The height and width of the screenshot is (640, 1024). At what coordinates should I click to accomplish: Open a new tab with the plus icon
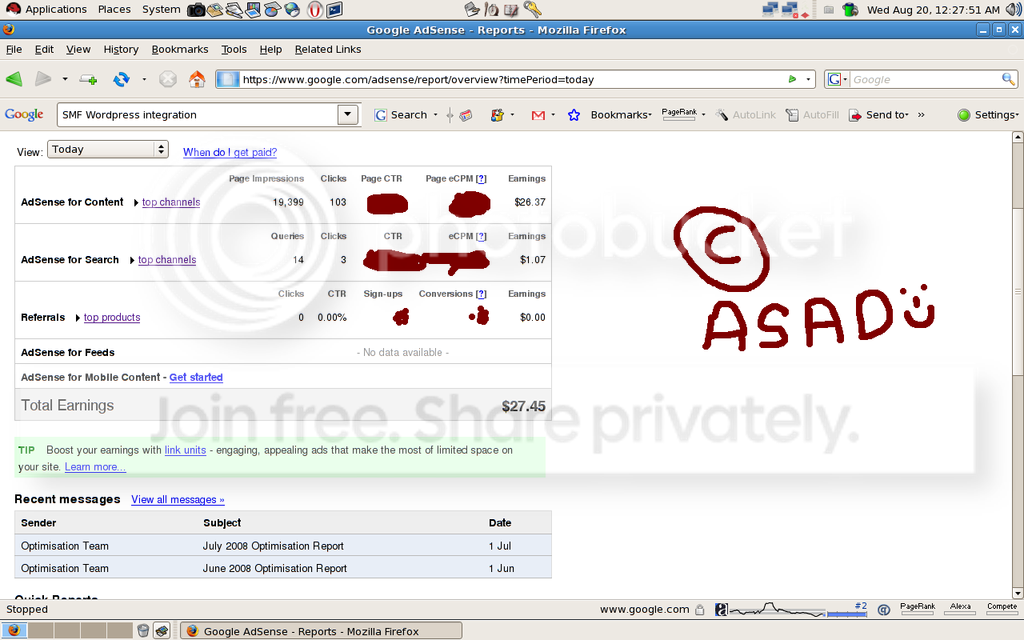click(88, 80)
